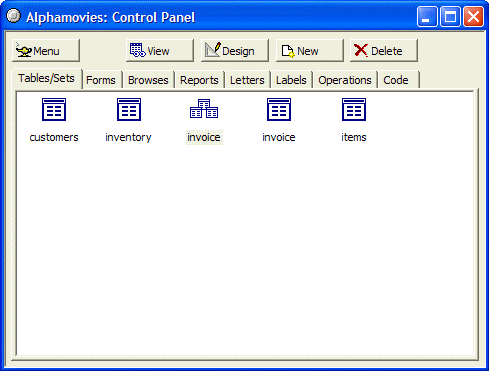Switch to the Forms tab
Image resolution: width=489 pixels, height=371 pixels.
pos(101,80)
